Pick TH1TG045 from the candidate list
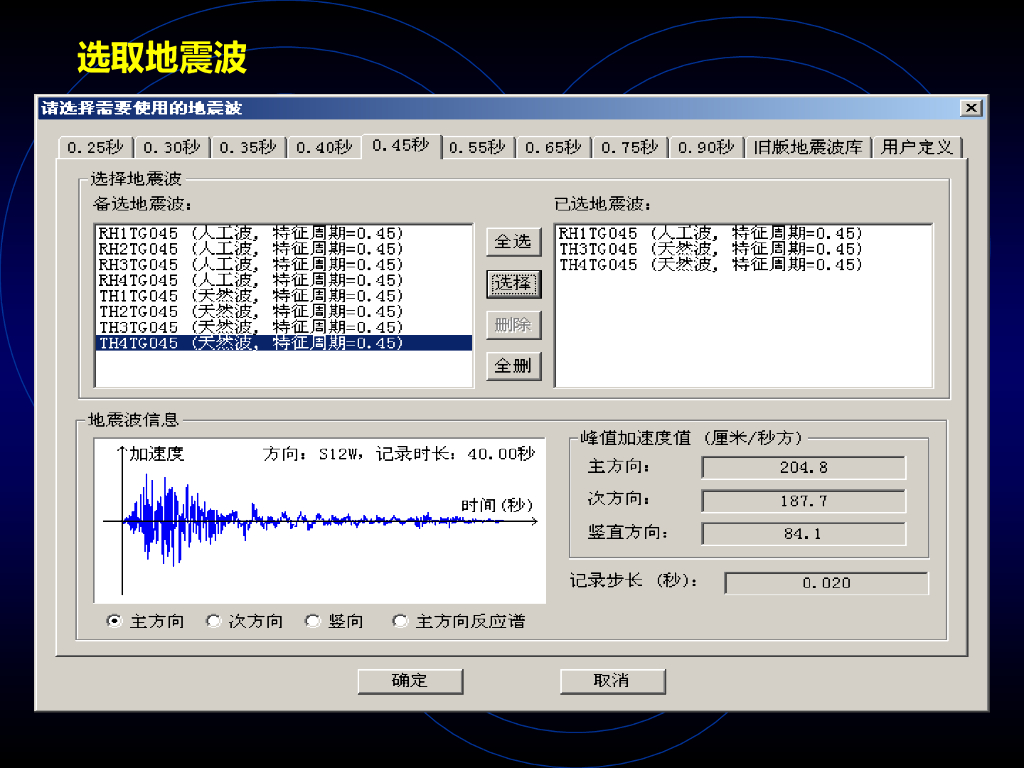 [x=250, y=296]
